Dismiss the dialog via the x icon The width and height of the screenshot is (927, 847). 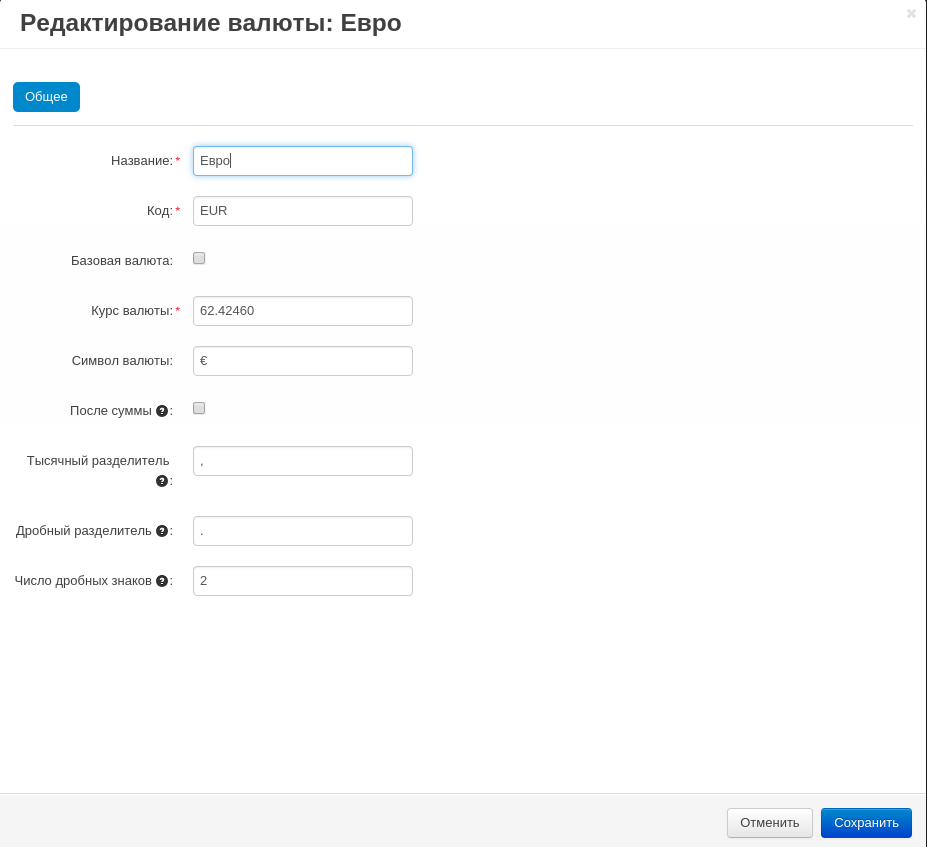[x=911, y=14]
